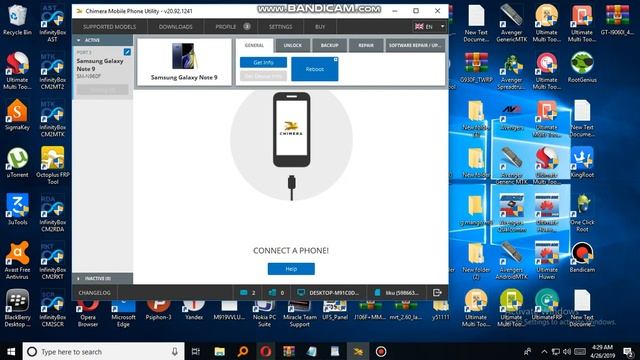Click the SigmaKey desktop icon

[x=17, y=115]
